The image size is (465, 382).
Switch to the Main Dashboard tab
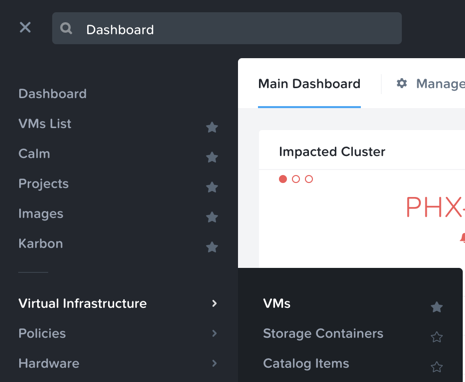coord(309,84)
